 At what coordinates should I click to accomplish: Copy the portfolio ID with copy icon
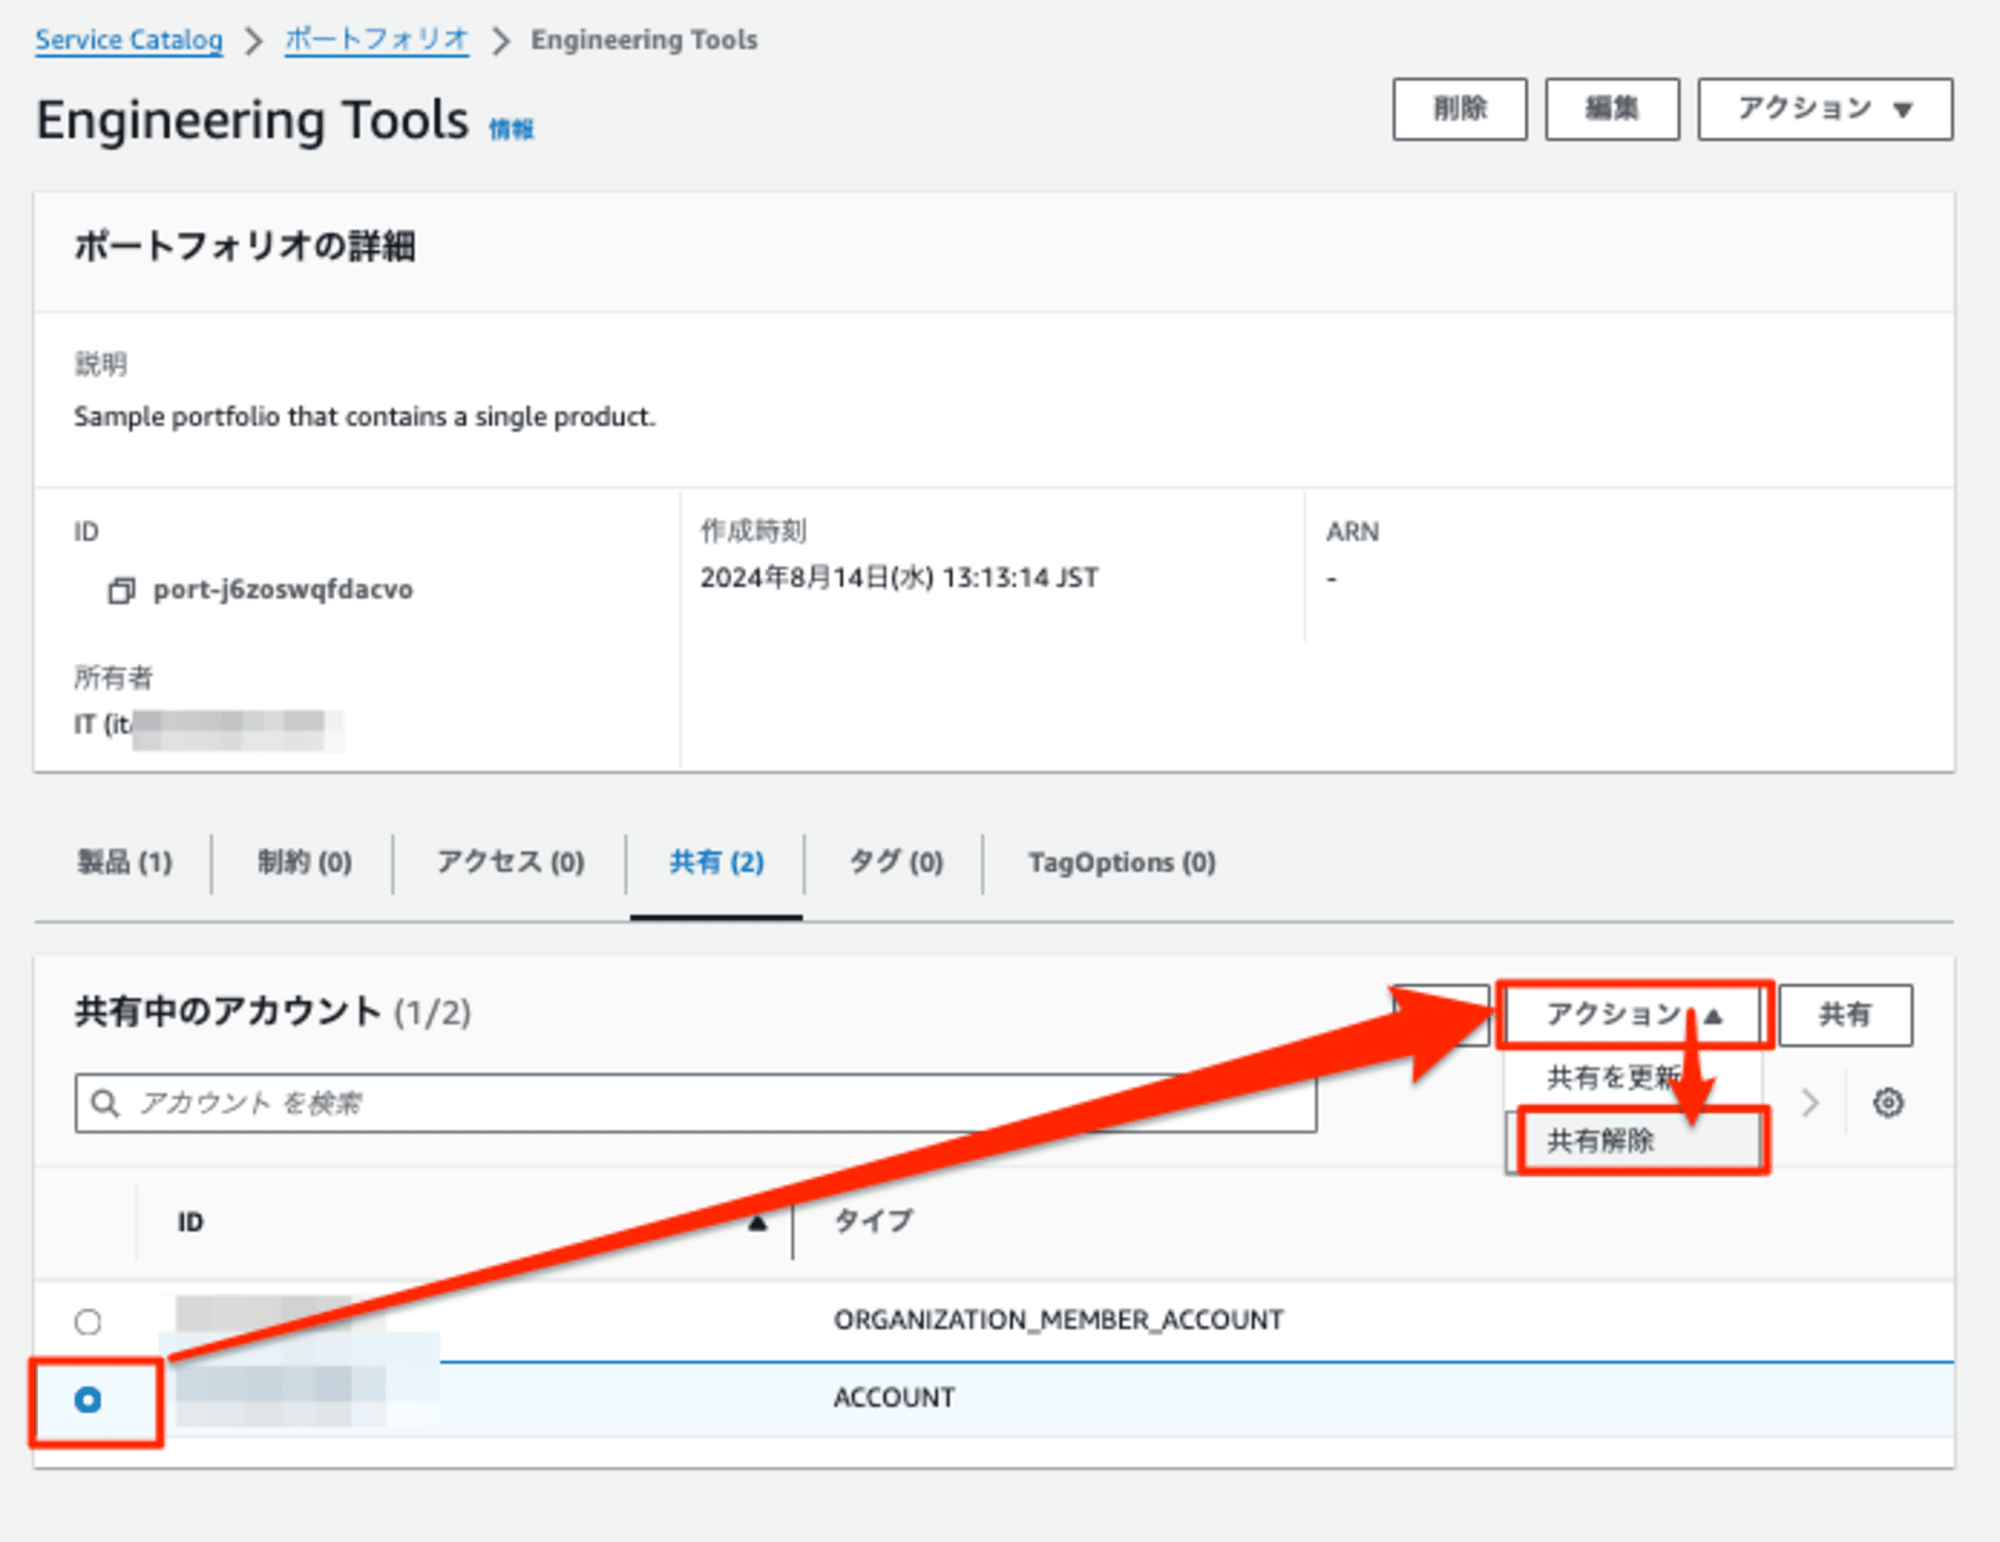click(x=121, y=590)
